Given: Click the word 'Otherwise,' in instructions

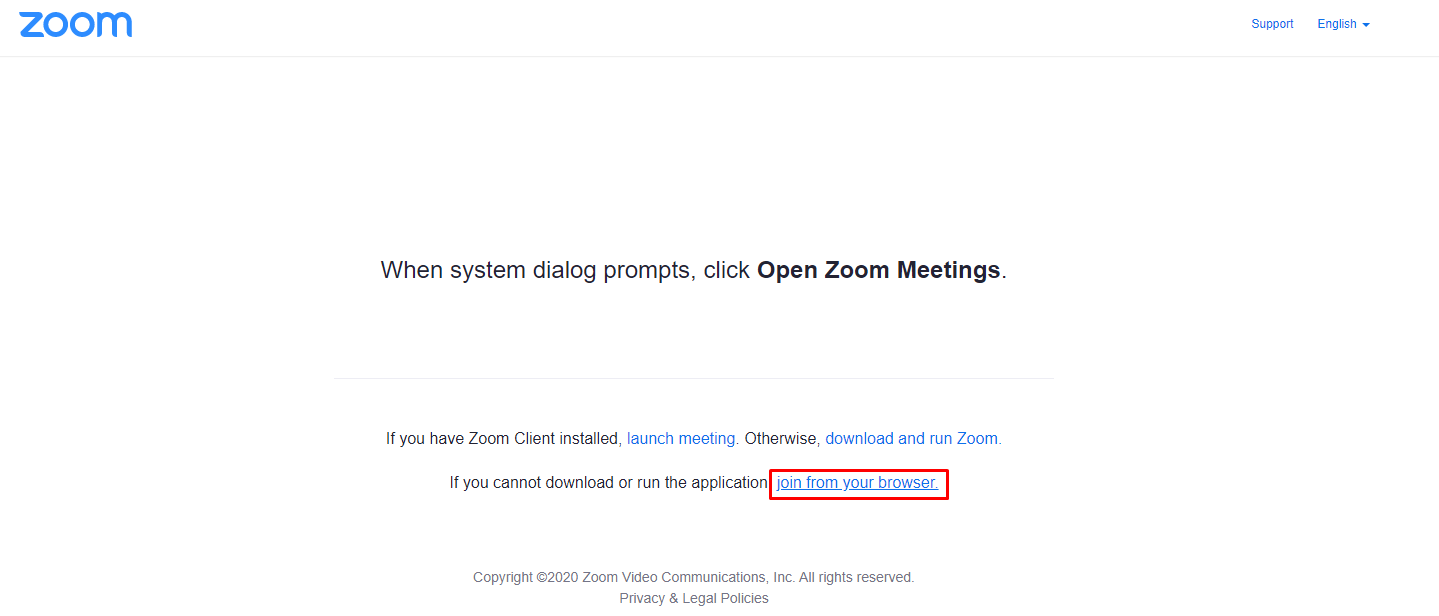Looking at the screenshot, I should 783,438.
